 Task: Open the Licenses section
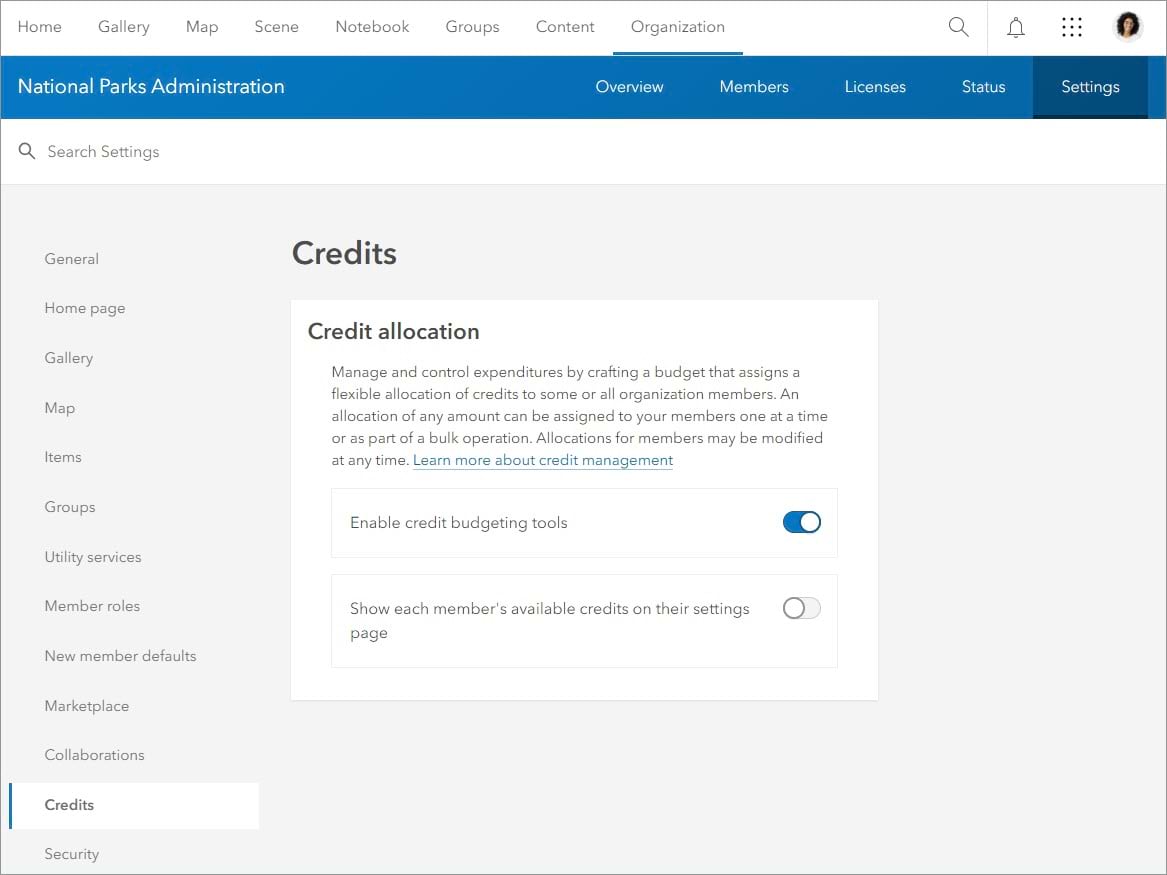point(875,87)
